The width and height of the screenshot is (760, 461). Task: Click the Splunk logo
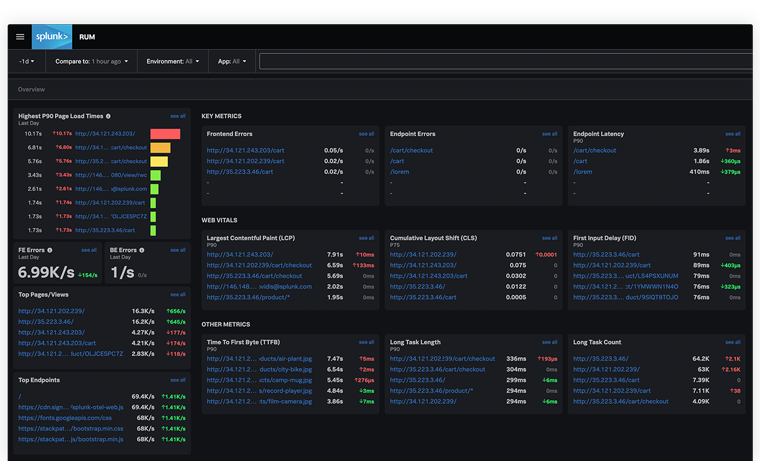point(52,37)
